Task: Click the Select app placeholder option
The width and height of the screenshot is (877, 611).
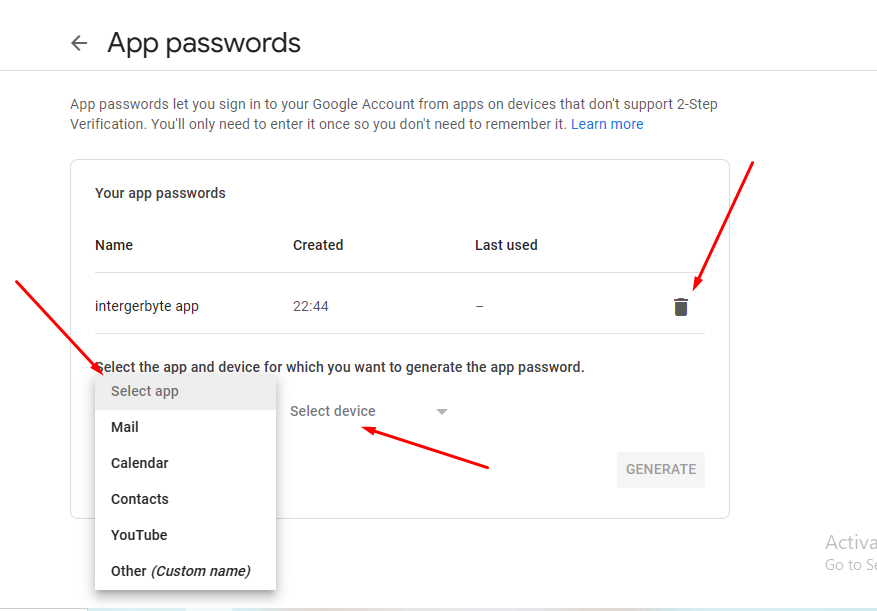Action: 185,392
